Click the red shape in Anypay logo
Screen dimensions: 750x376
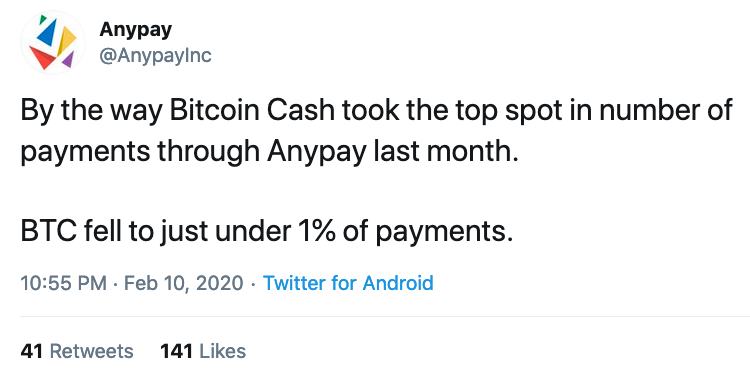pos(43,57)
